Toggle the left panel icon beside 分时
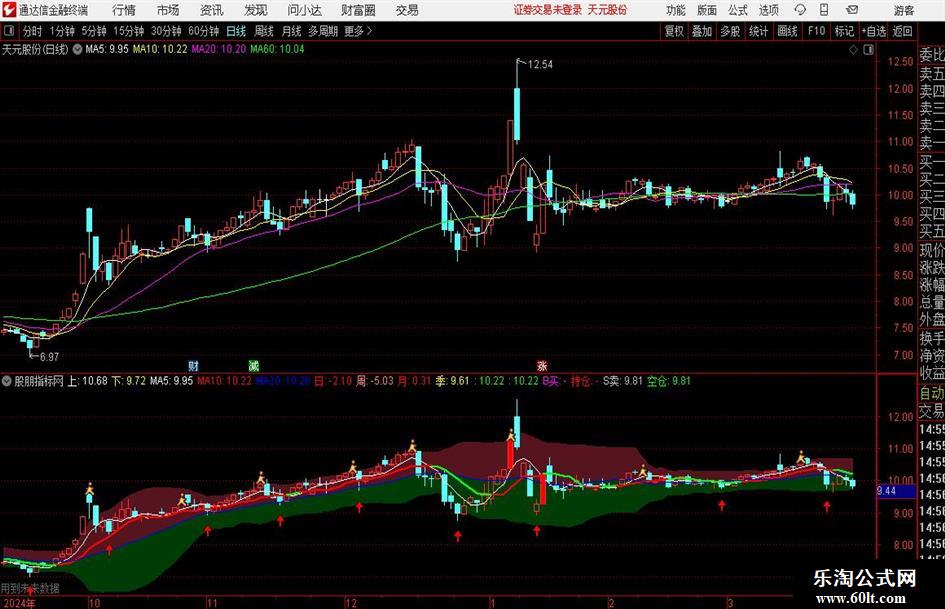The width and height of the screenshot is (945, 609). pyautogui.click(x=8, y=31)
